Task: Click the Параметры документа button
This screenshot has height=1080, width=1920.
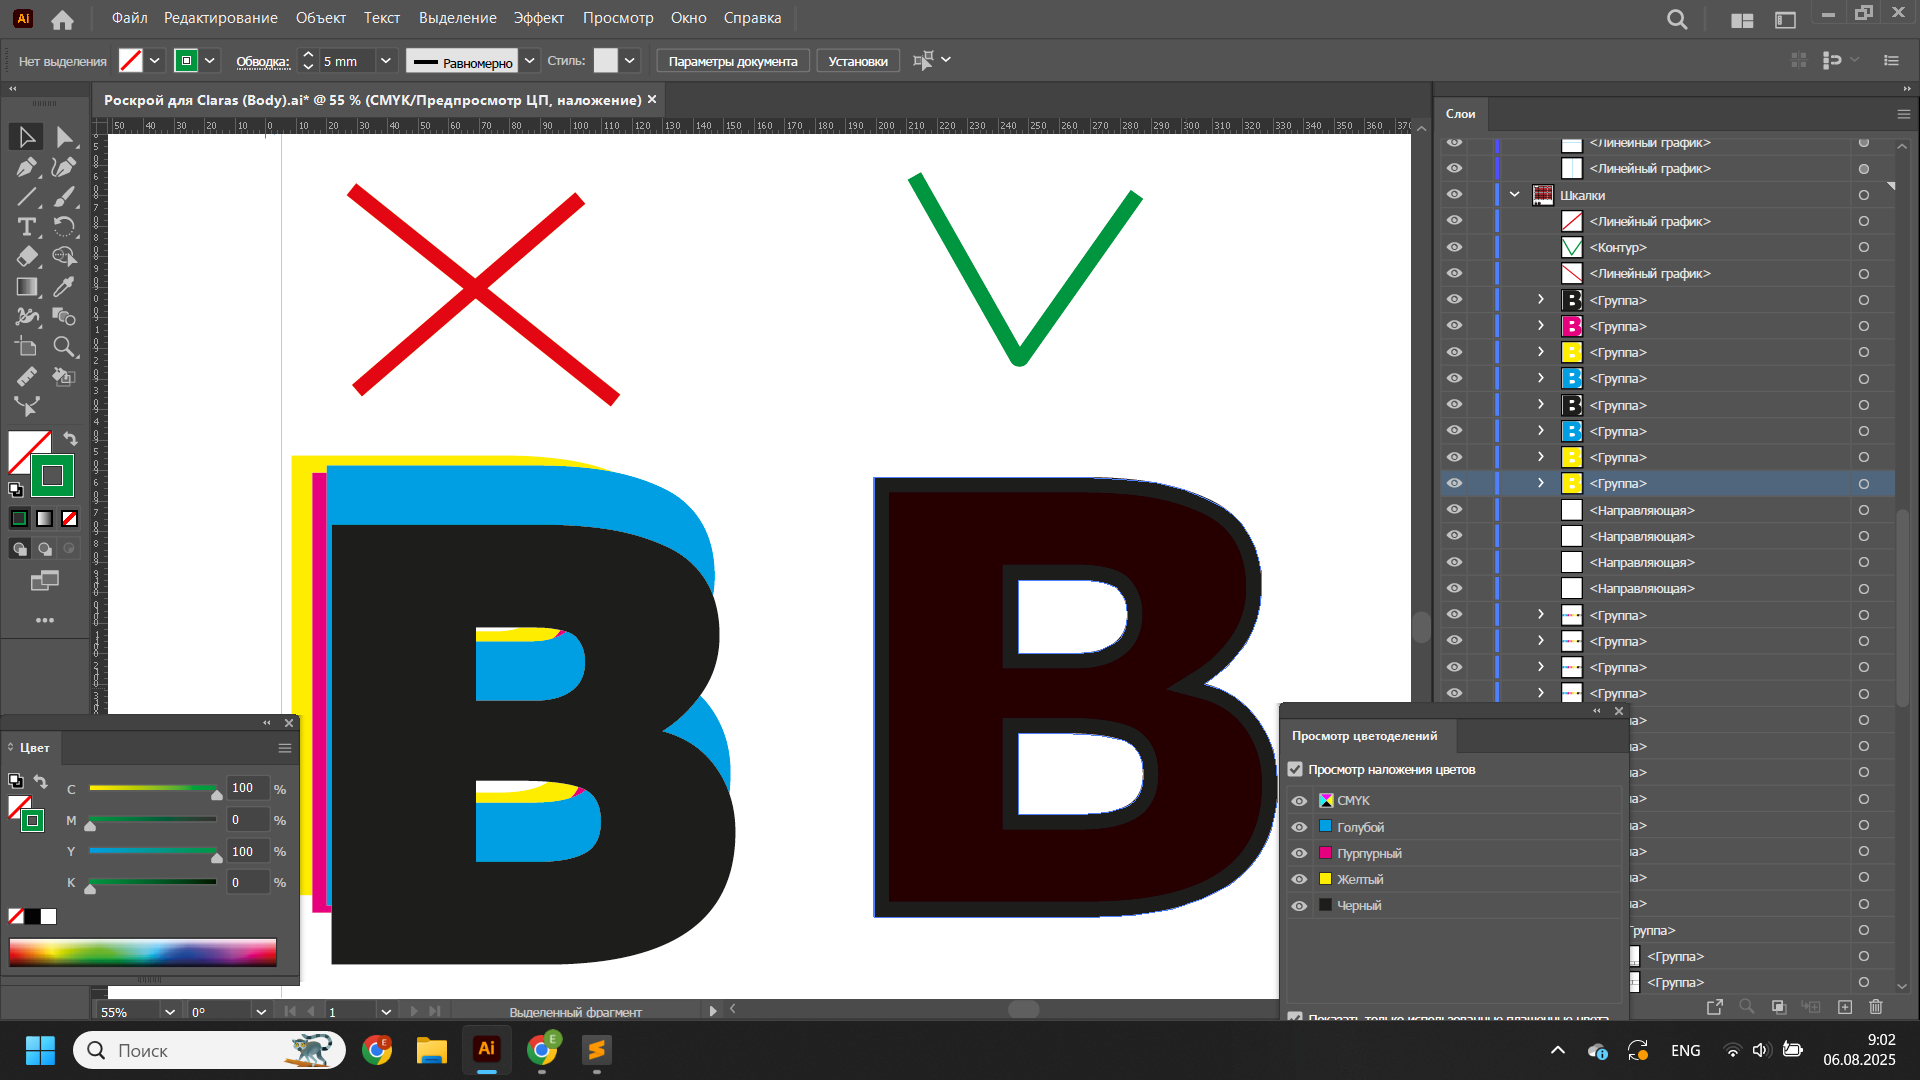Action: tap(733, 61)
